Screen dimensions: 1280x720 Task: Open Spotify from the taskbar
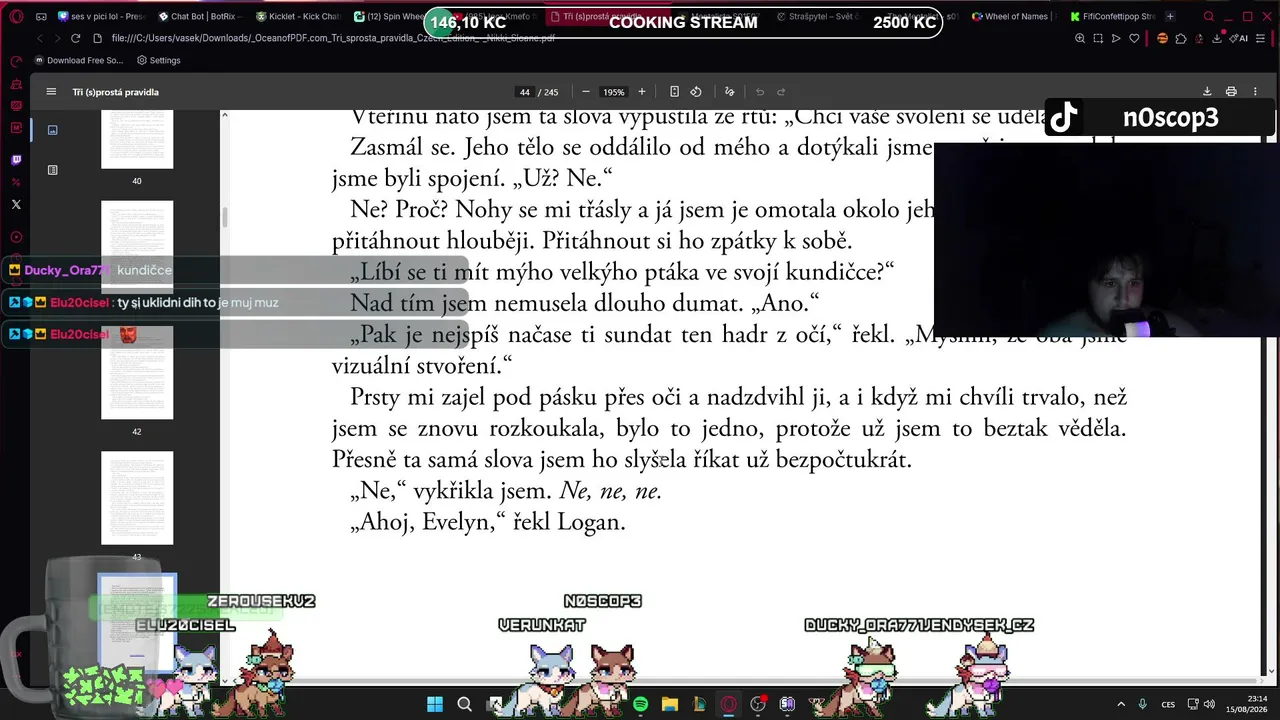(x=640, y=704)
